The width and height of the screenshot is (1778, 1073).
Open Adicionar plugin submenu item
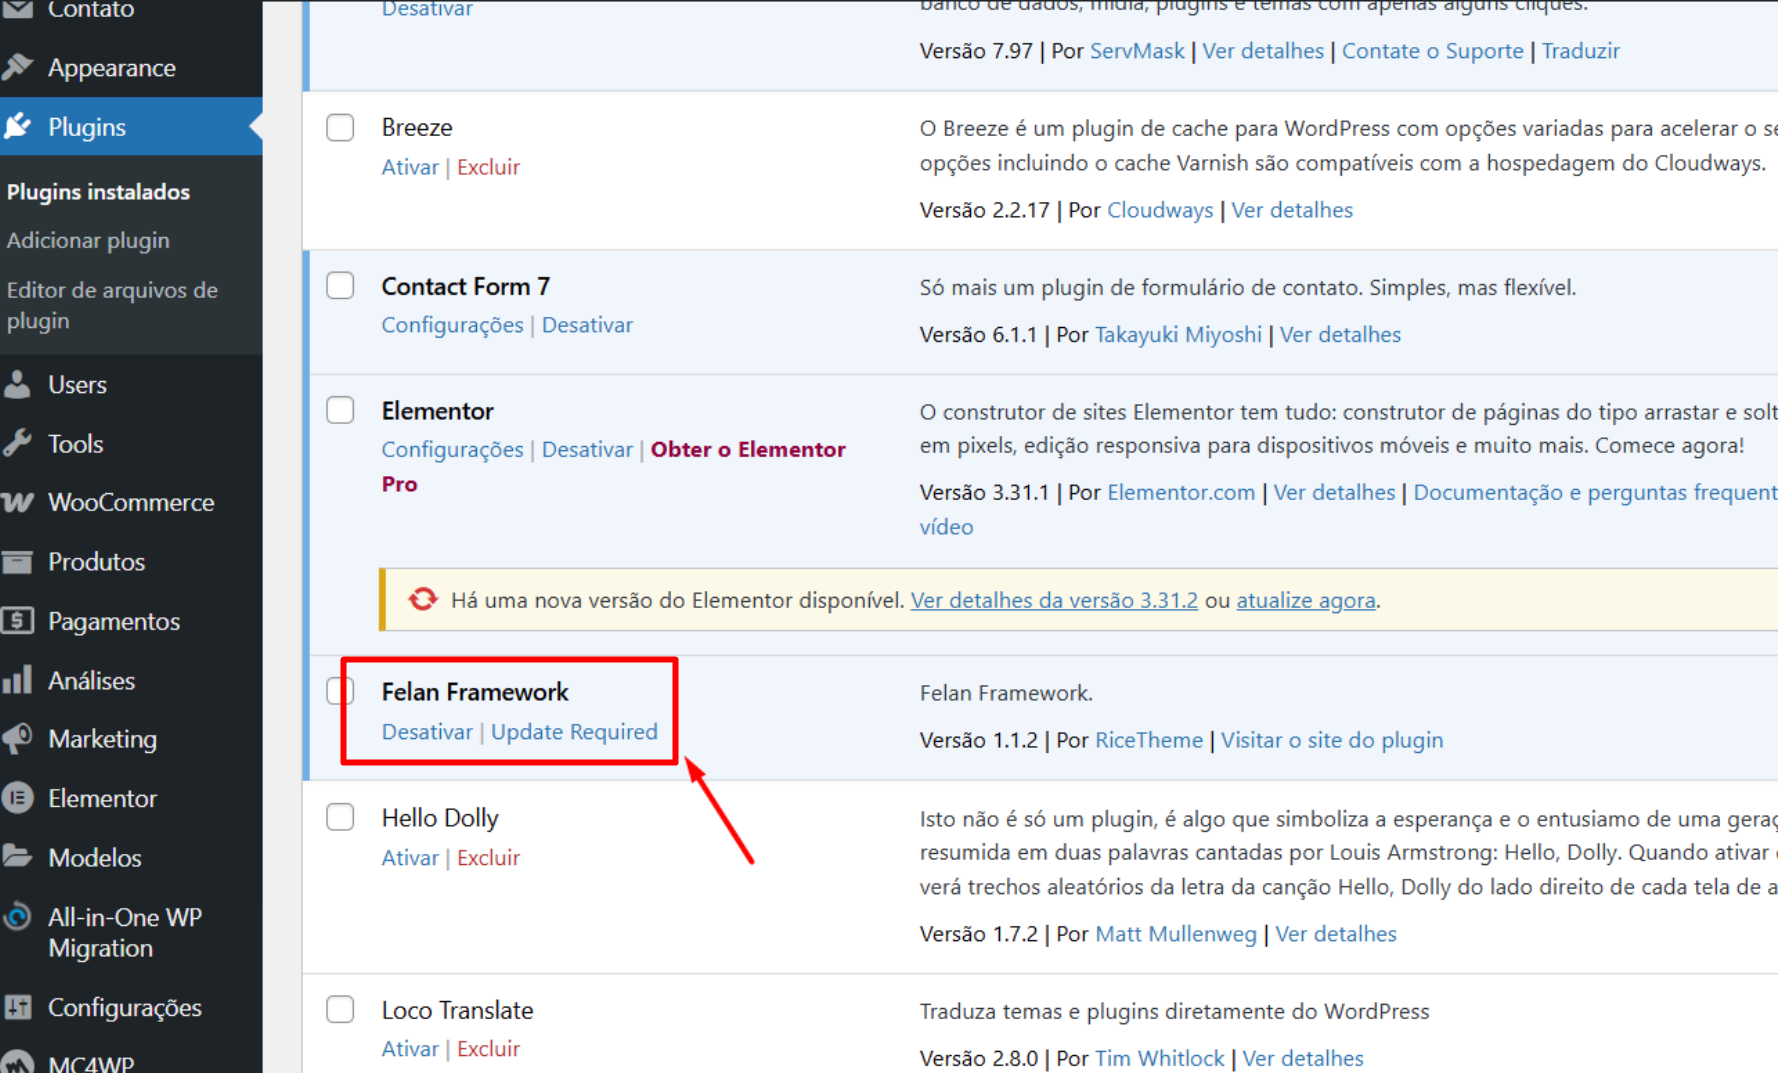coord(88,240)
